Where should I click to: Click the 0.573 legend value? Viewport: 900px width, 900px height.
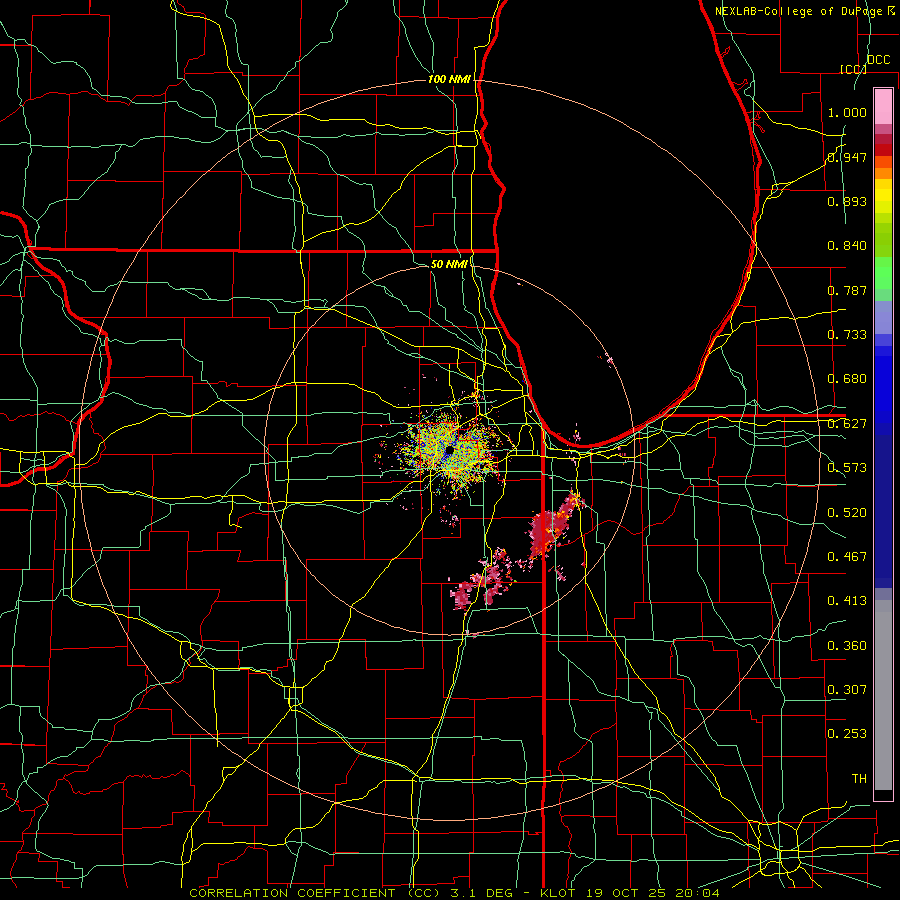[x=847, y=468]
